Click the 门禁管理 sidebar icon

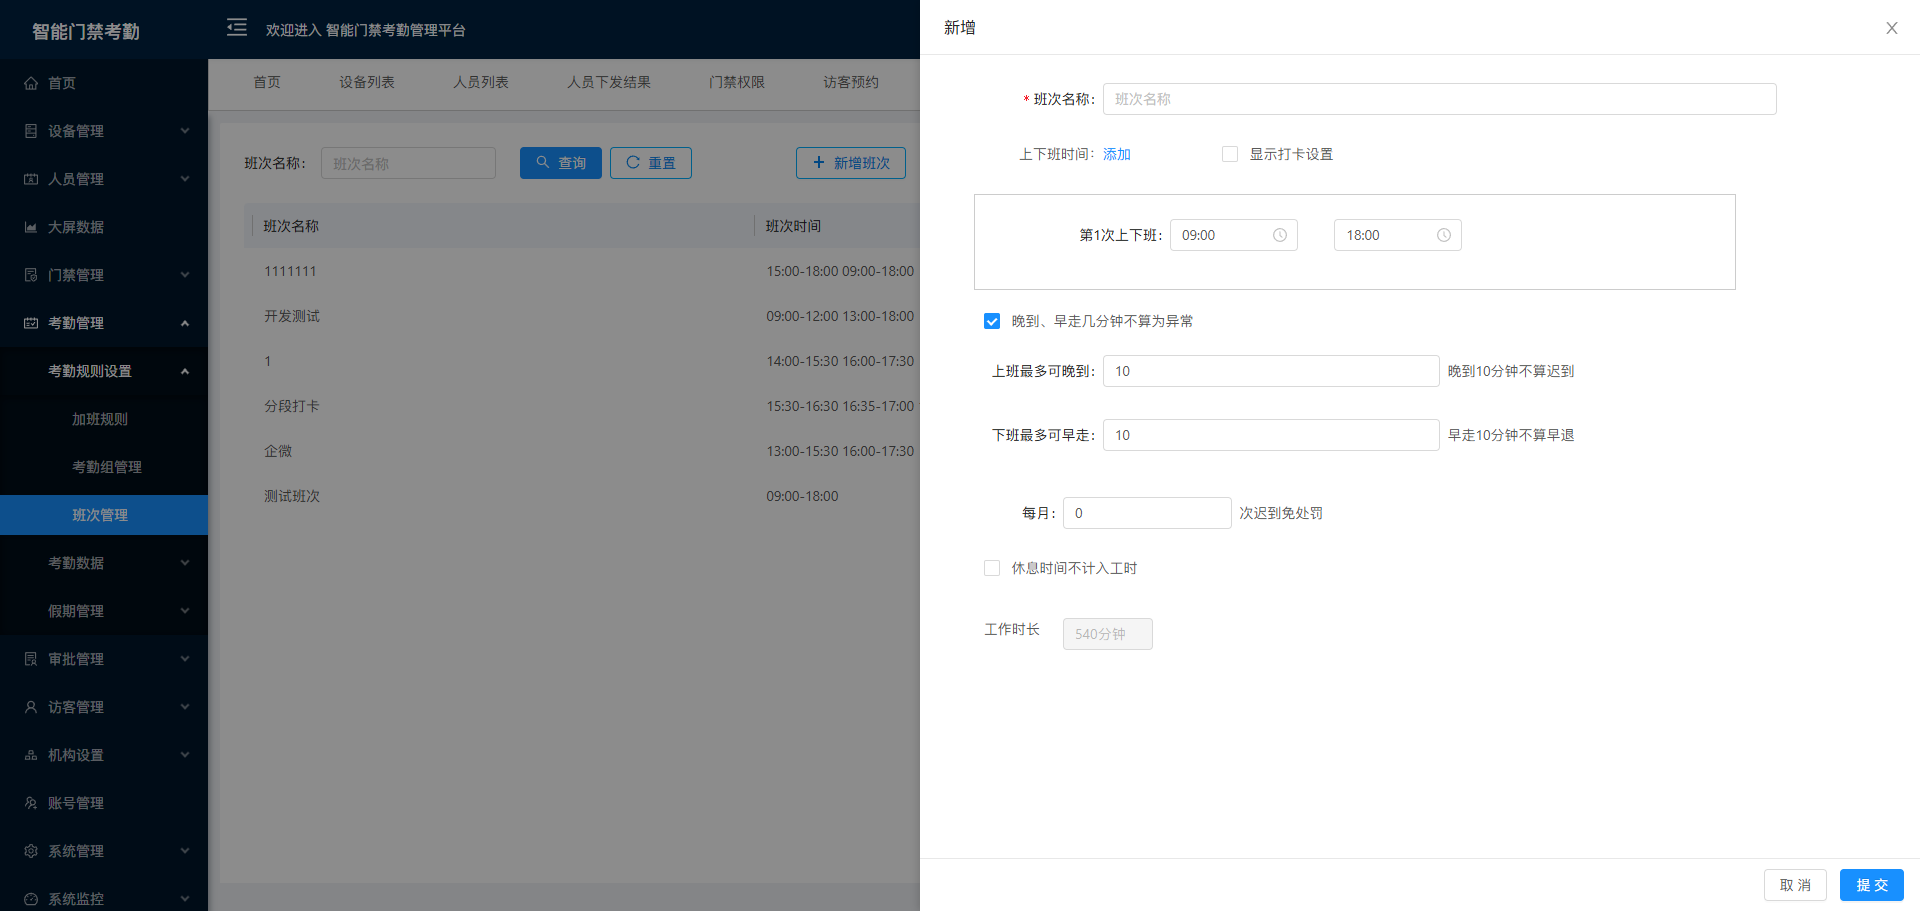(x=31, y=275)
